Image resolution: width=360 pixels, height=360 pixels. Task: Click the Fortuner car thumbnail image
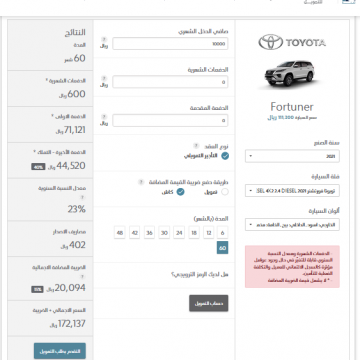coord(289,74)
